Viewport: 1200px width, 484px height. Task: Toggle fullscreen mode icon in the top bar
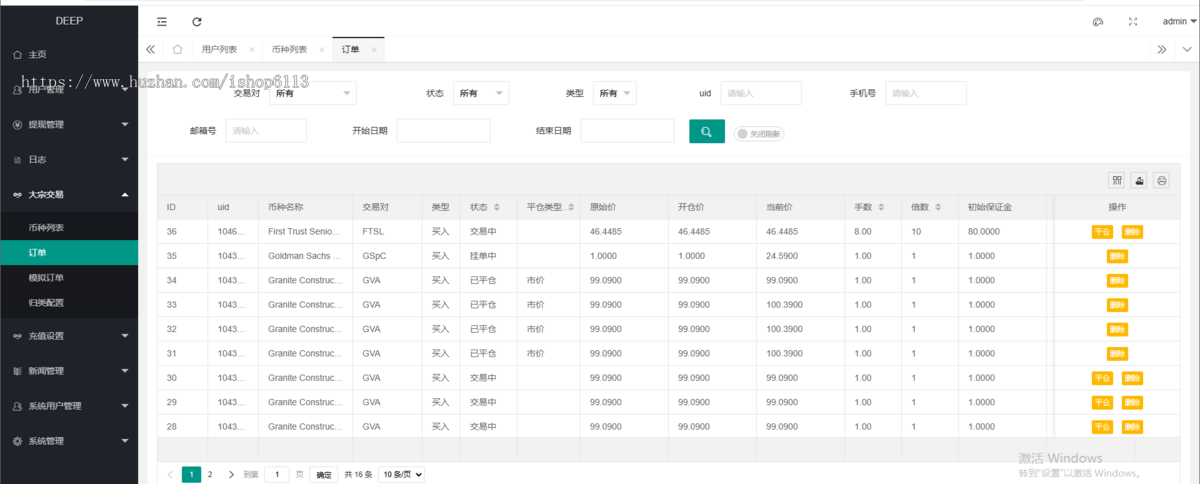(x=1133, y=21)
